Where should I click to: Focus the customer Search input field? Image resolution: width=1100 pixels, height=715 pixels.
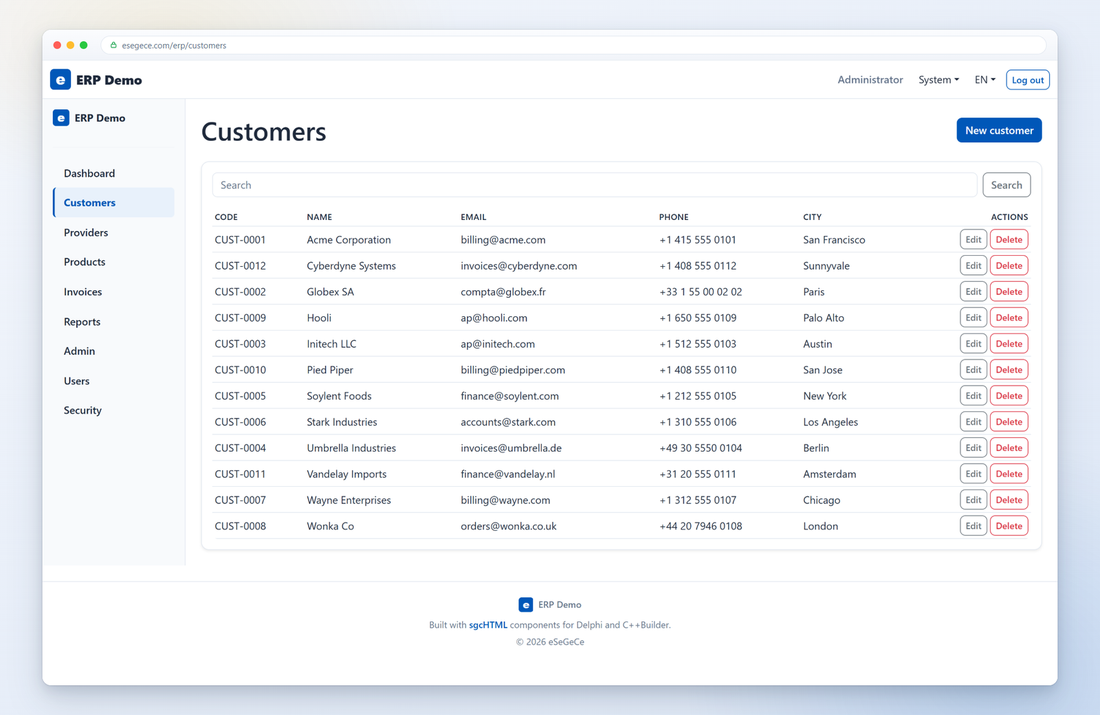[x=595, y=185]
